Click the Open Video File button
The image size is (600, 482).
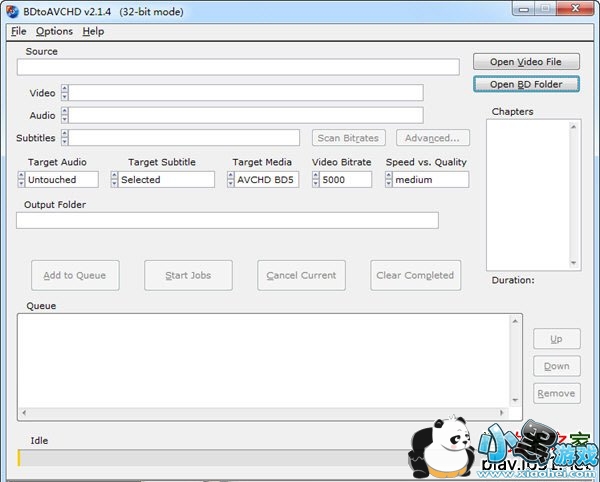pos(526,62)
